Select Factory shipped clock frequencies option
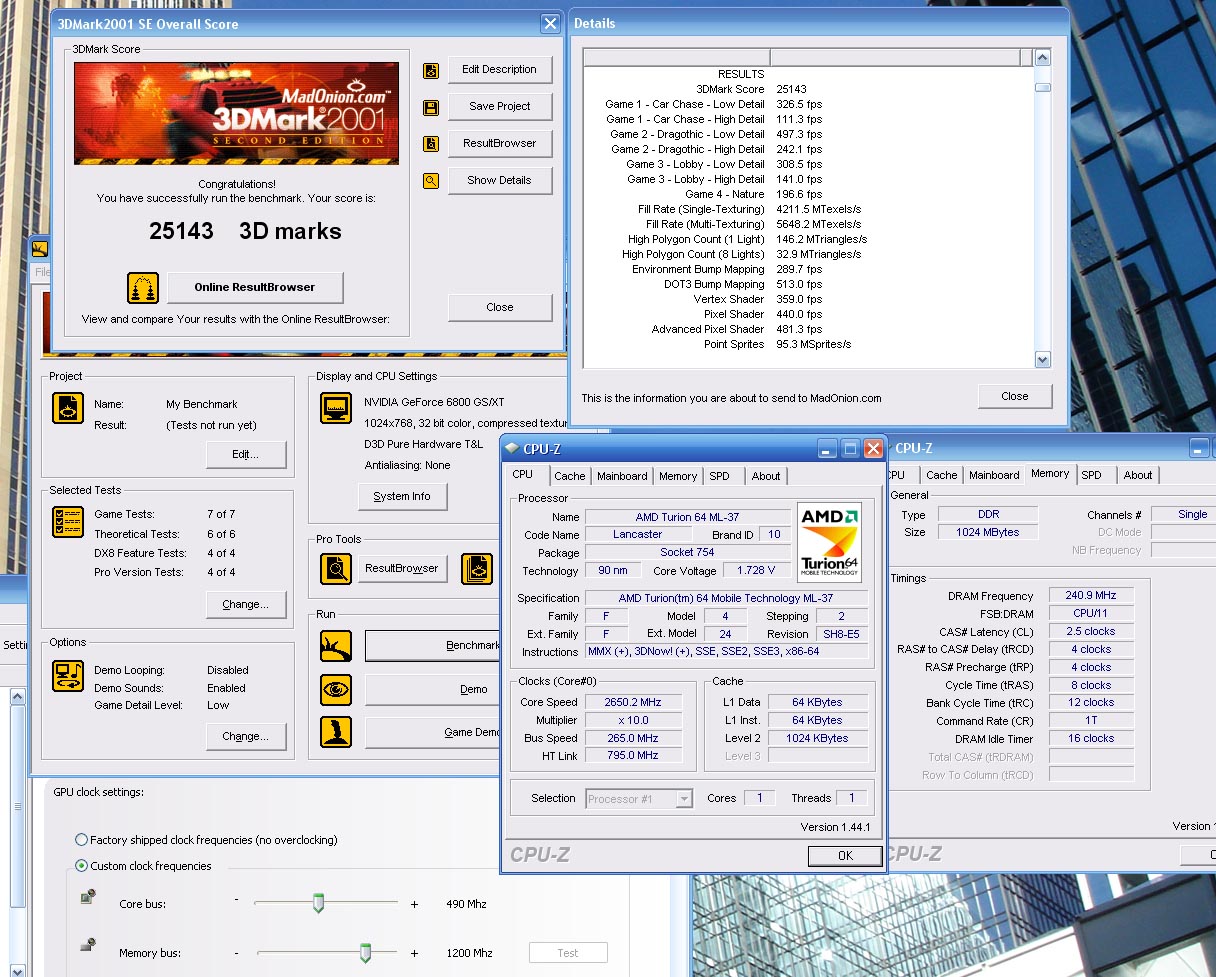Screen dimensions: 1216x977 coord(82,840)
